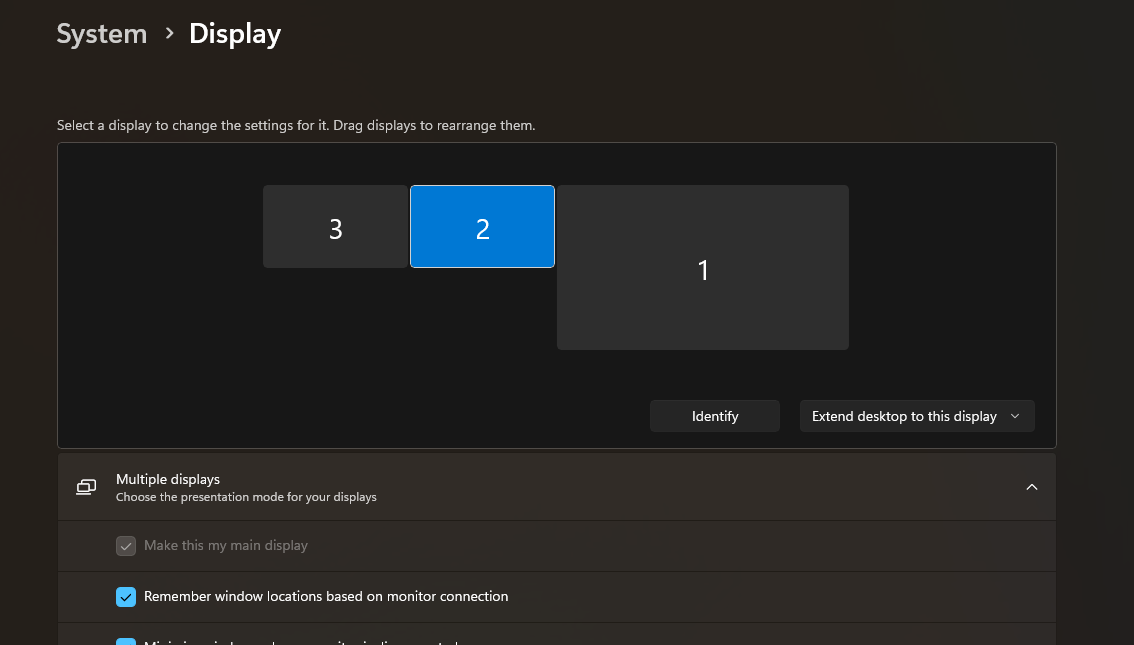Click the Select a display instruction text
1134x645 pixels.
tap(296, 126)
